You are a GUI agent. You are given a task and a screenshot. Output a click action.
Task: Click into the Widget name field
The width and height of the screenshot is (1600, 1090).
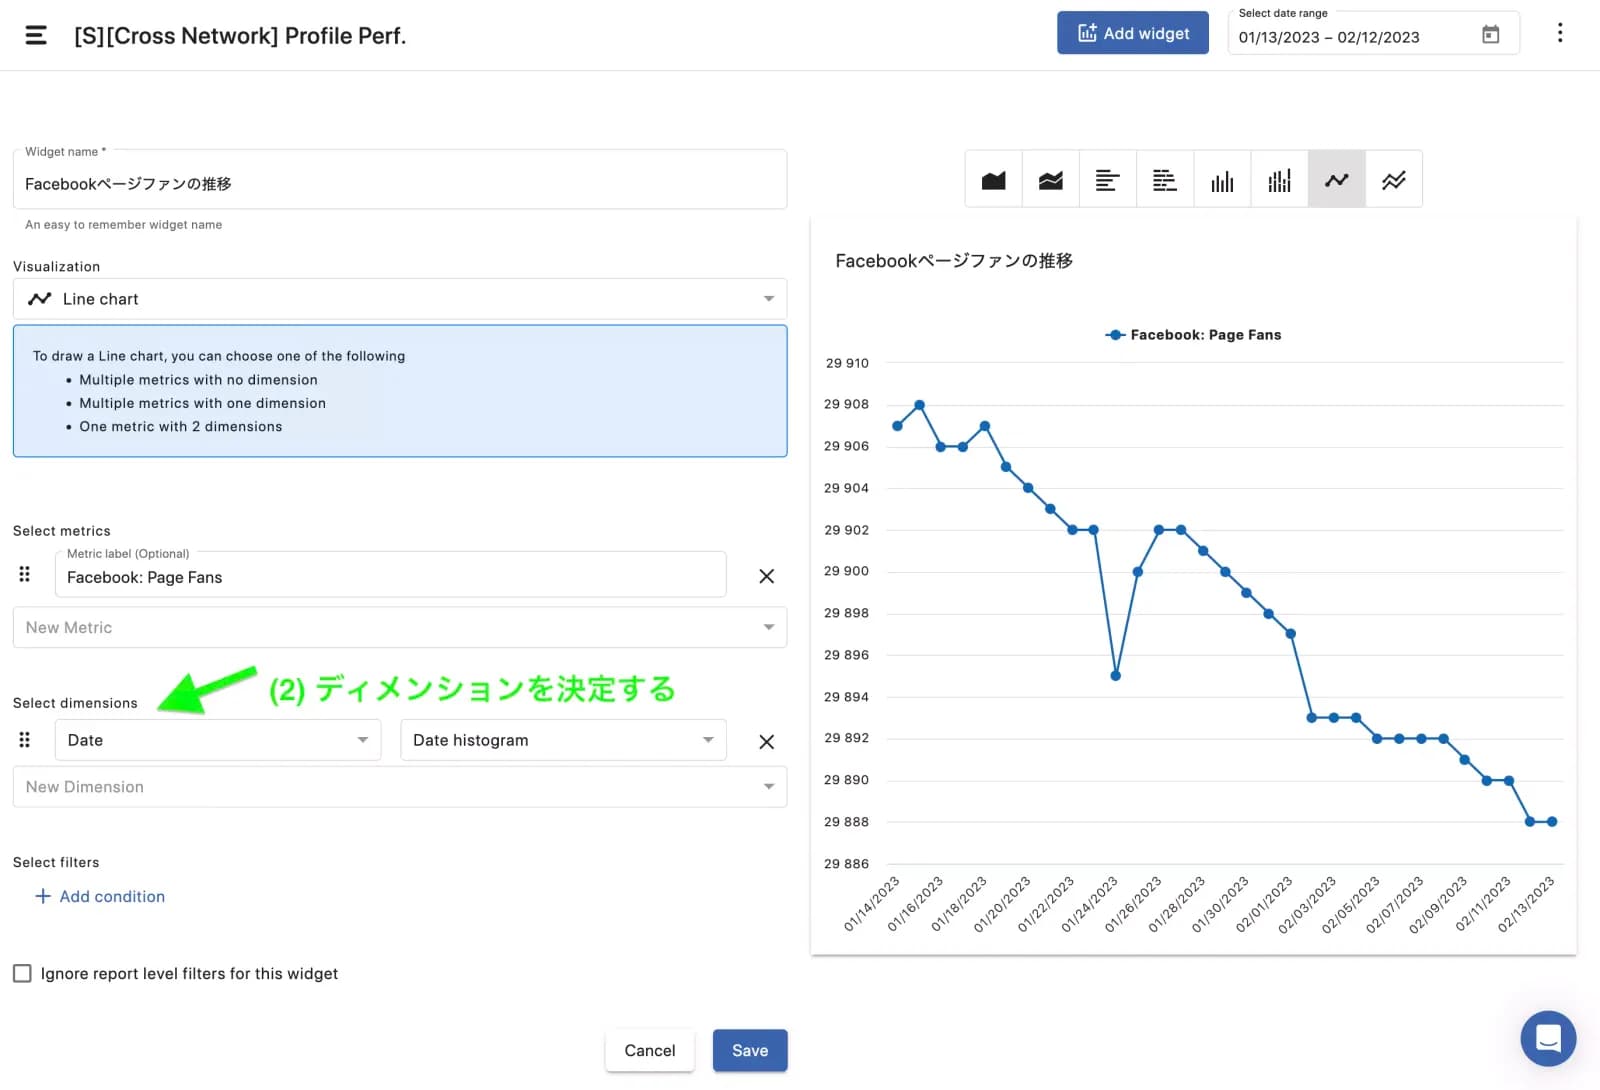point(400,184)
